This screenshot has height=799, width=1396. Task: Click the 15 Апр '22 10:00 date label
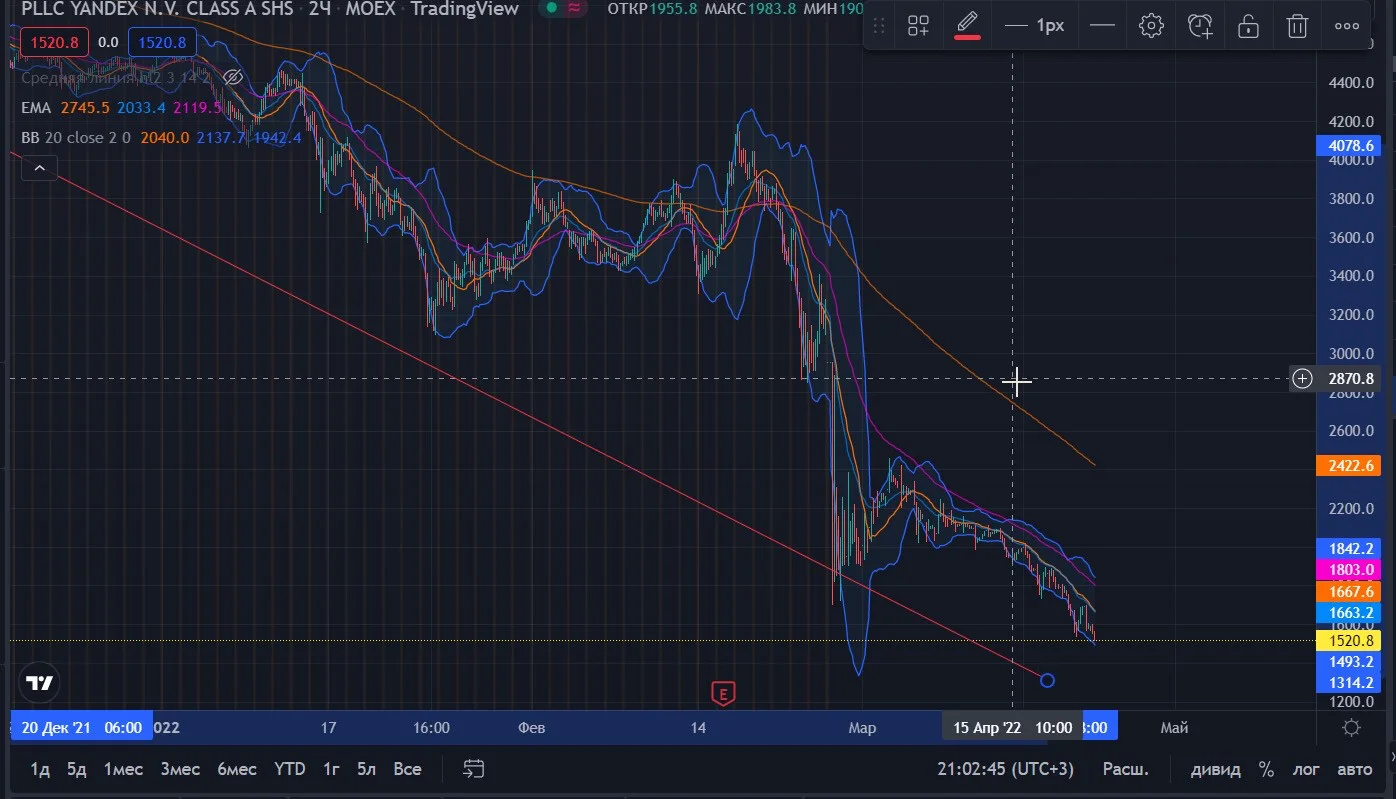click(1013, 727)
